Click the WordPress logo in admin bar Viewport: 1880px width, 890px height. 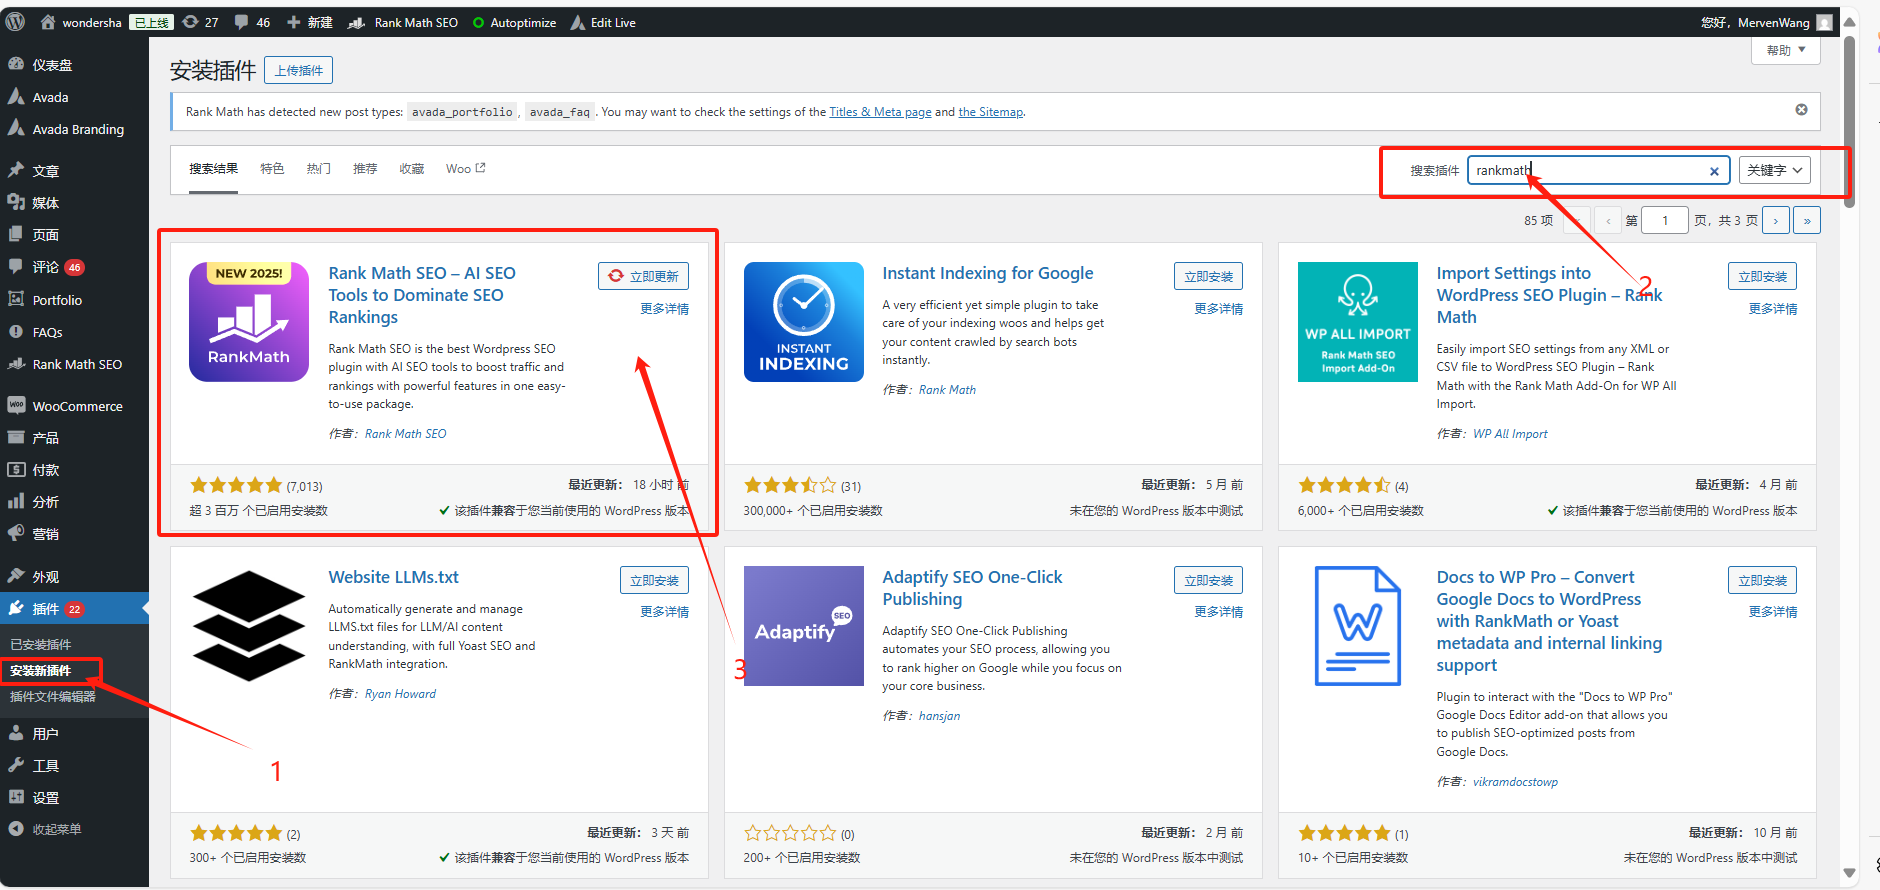pyautogui.click(x=15, y=22)
